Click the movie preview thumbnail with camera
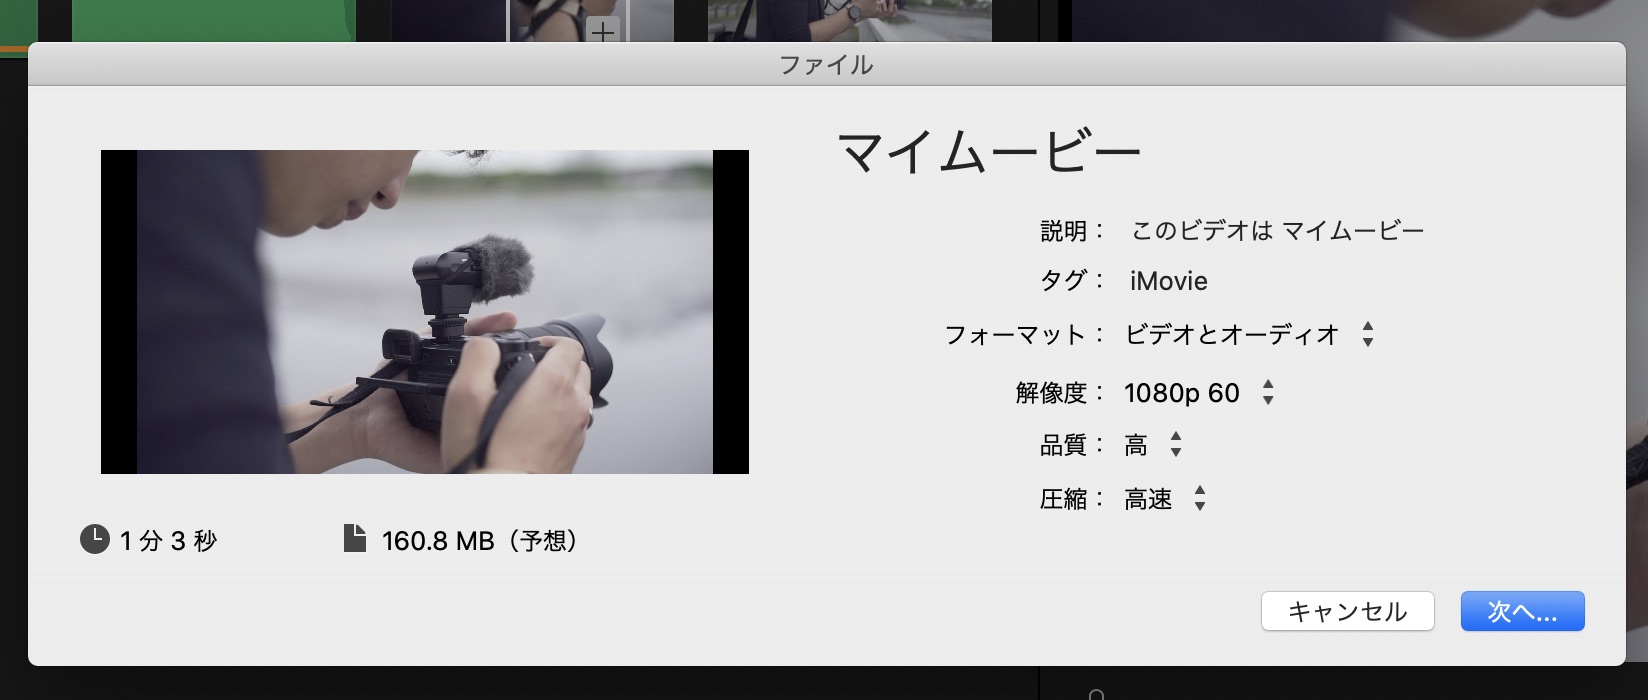This screenshot has height=700, width=1648. [x=425, y=312]
